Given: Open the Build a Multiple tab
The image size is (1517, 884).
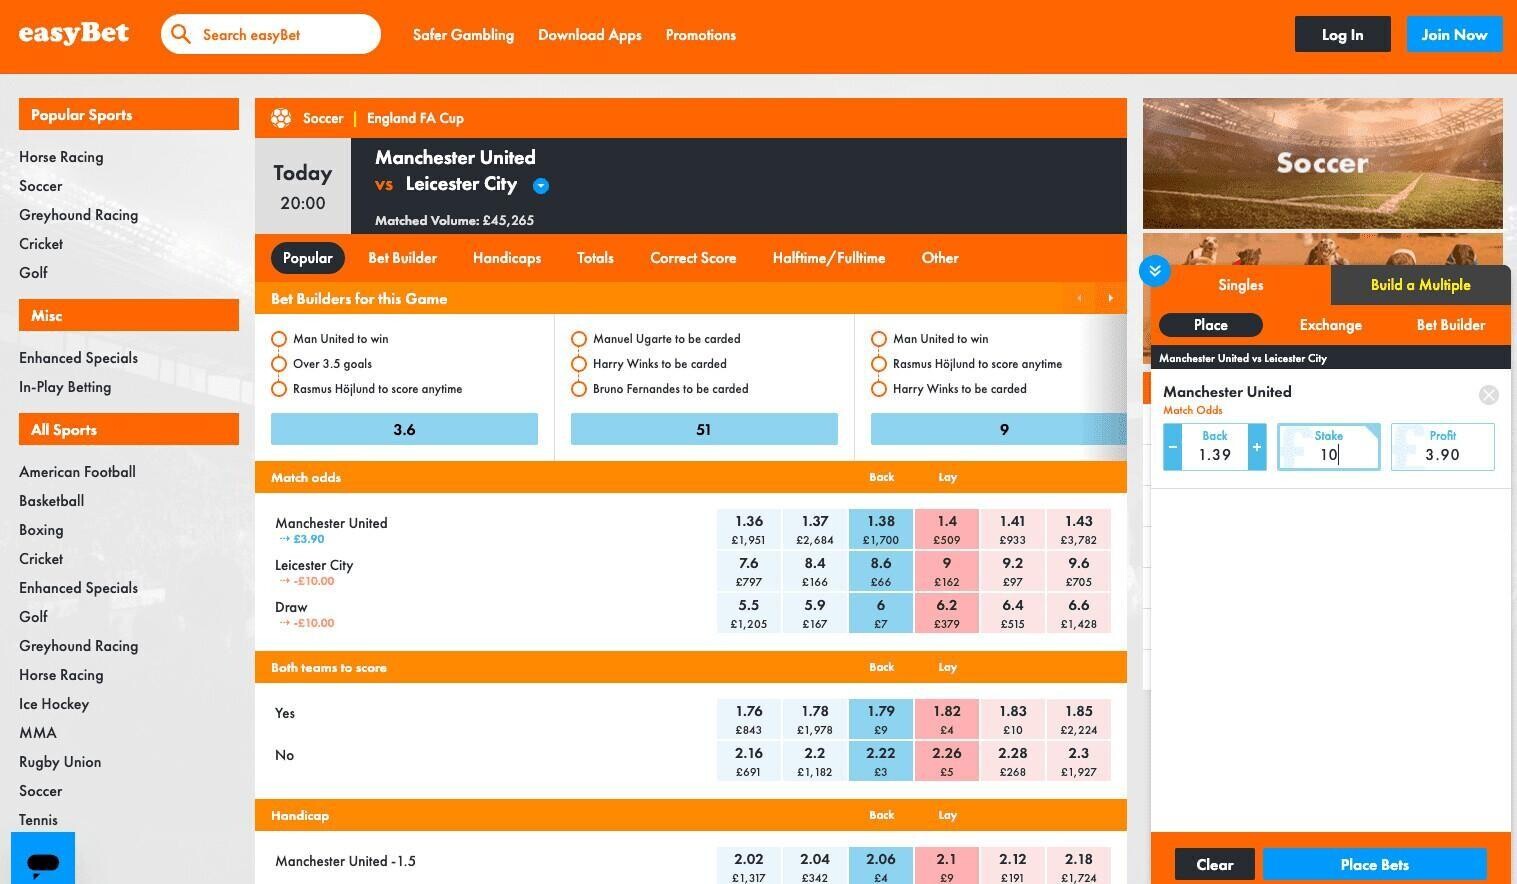Looking at the screenshot, I should pos(1419,285).
